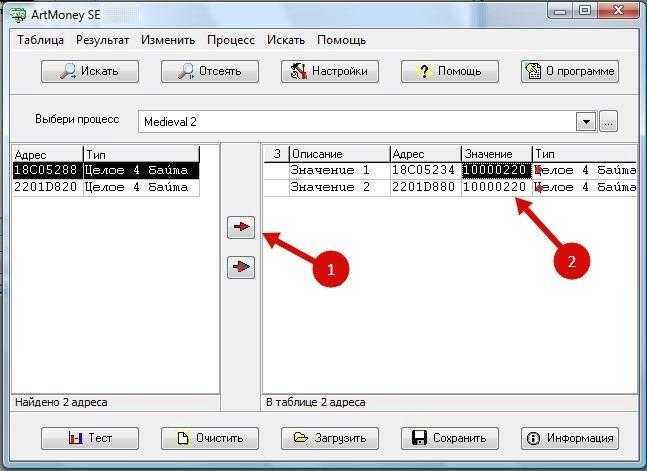This screenshot has height=471, width=647.
Task: Select the Значение 2 description cell
Action: tap(340, 187)
